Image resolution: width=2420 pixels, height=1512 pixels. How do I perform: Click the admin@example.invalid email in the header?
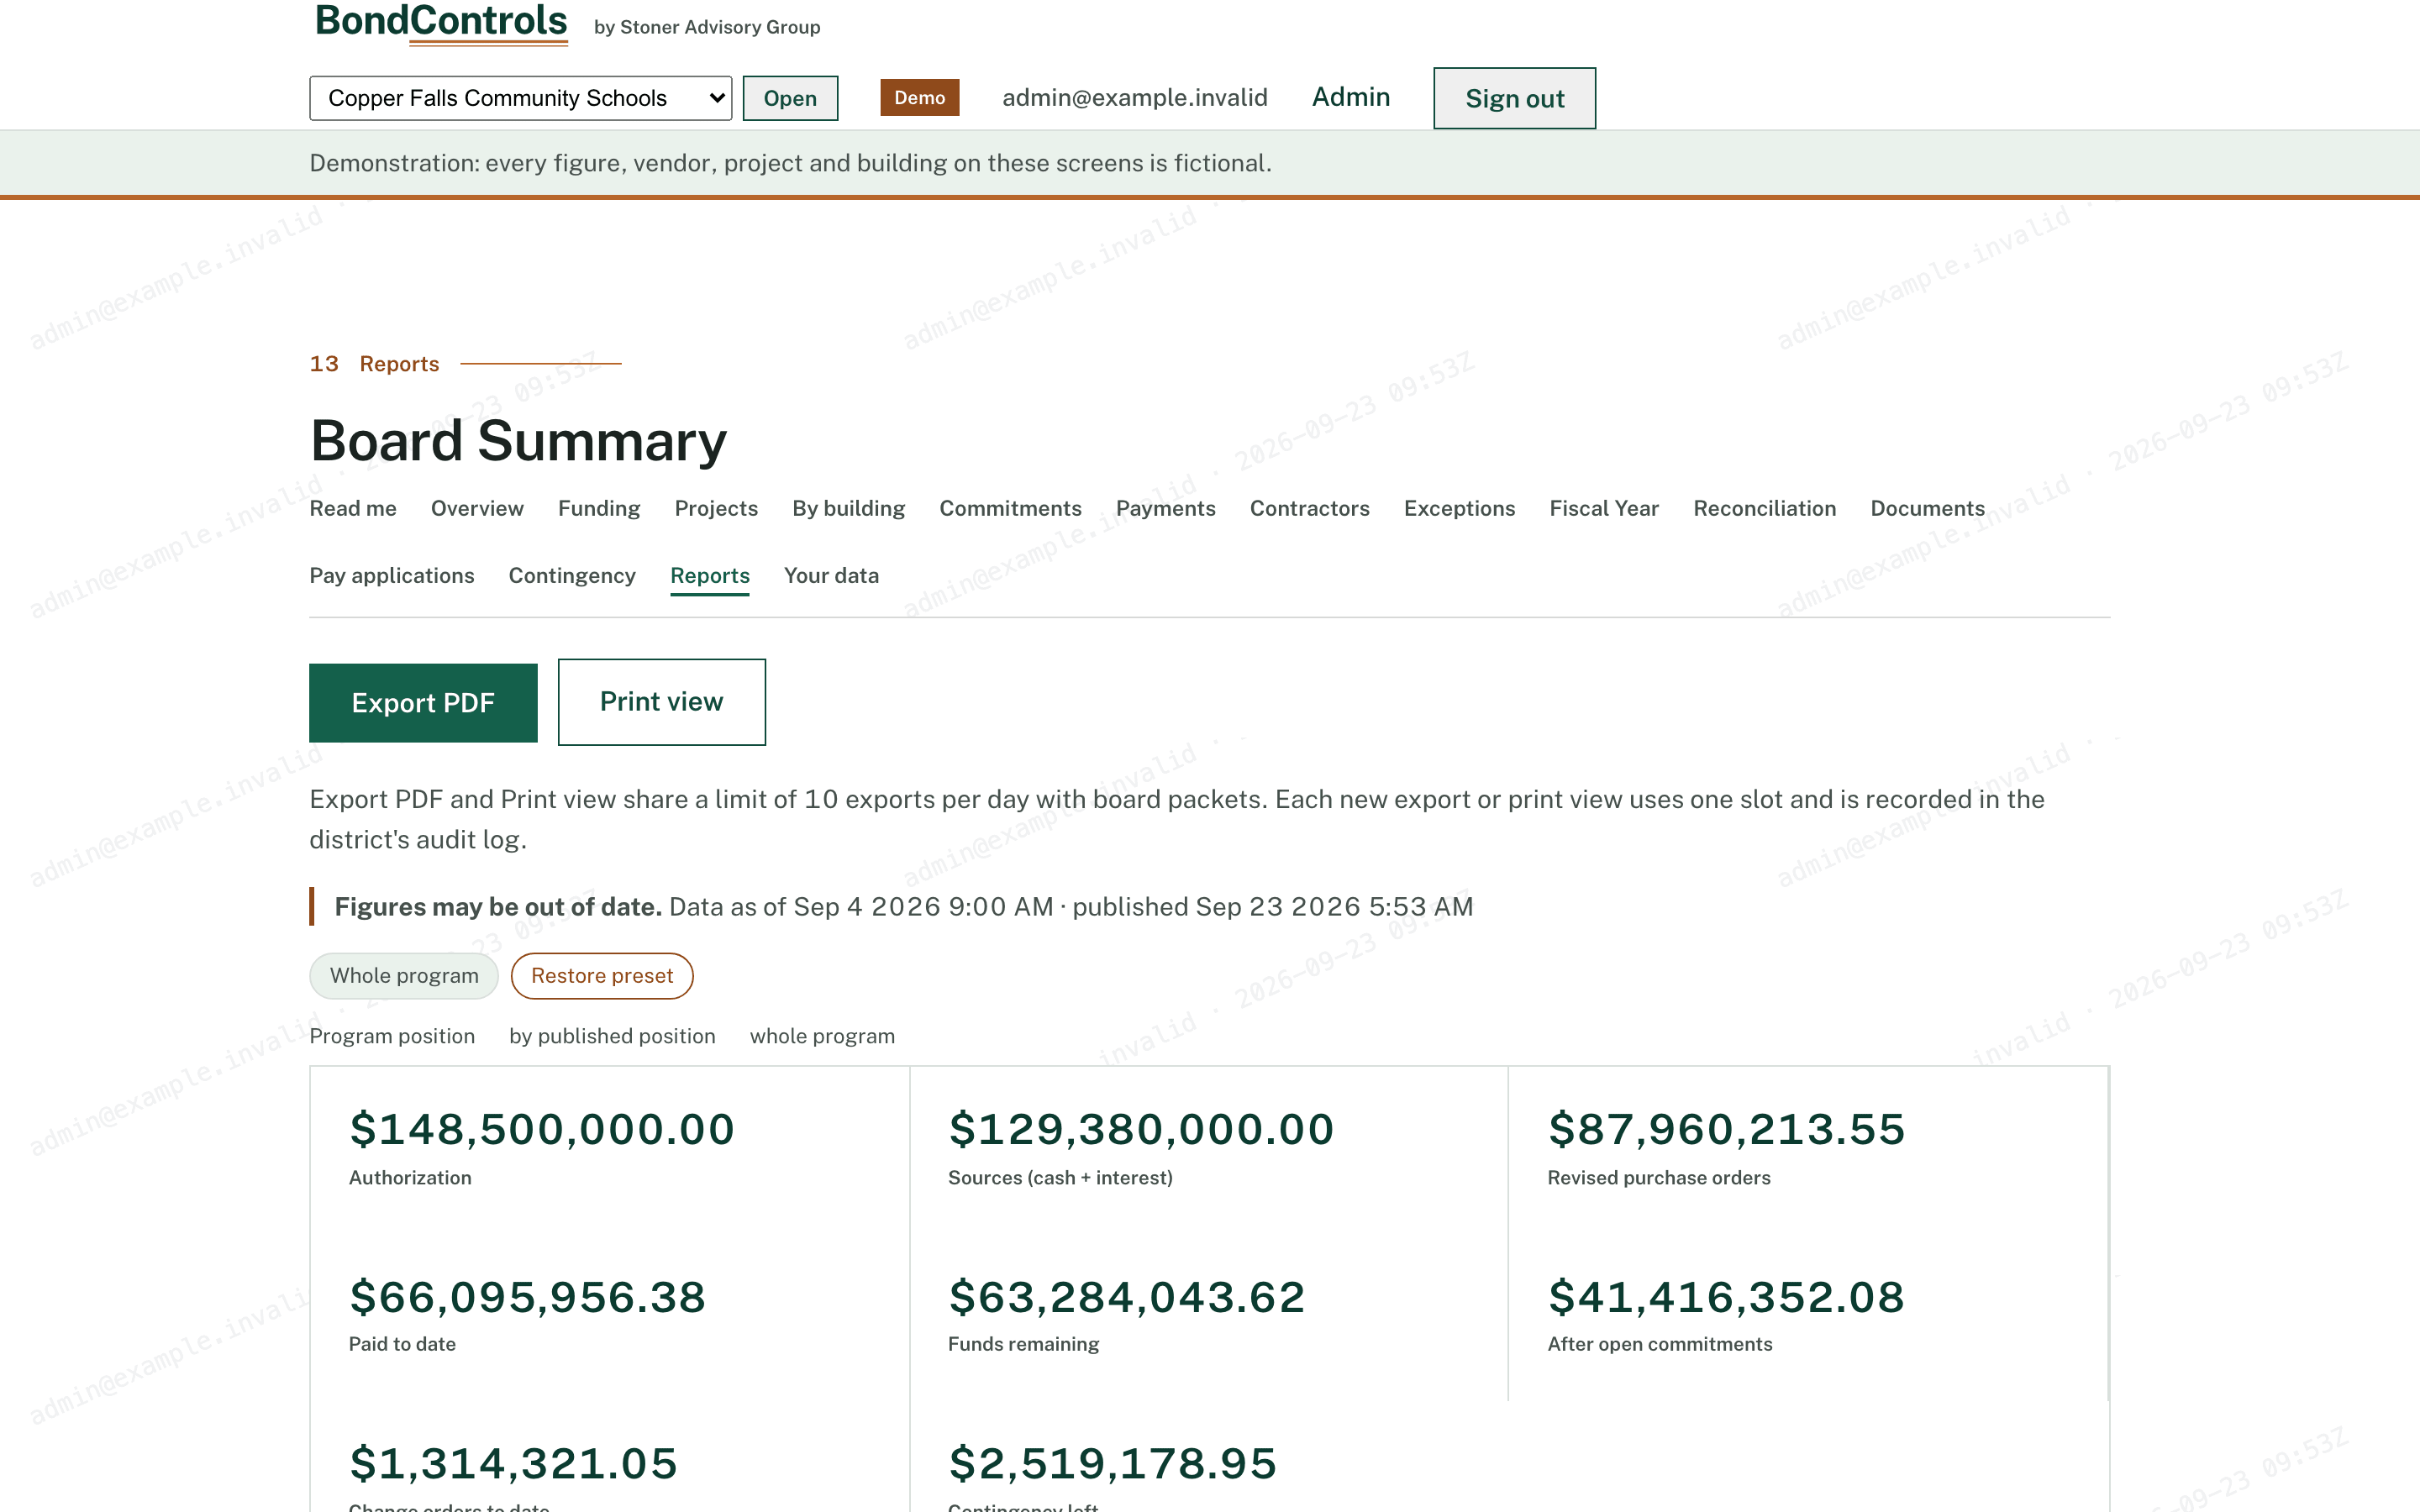coord(1135,97)
